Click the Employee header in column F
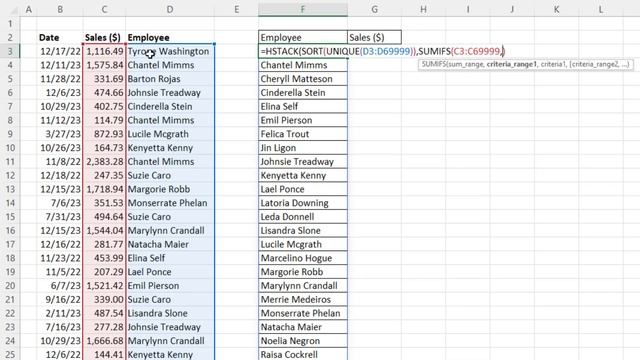The height and width of the screenshot is (360, 640). [303, 38]
